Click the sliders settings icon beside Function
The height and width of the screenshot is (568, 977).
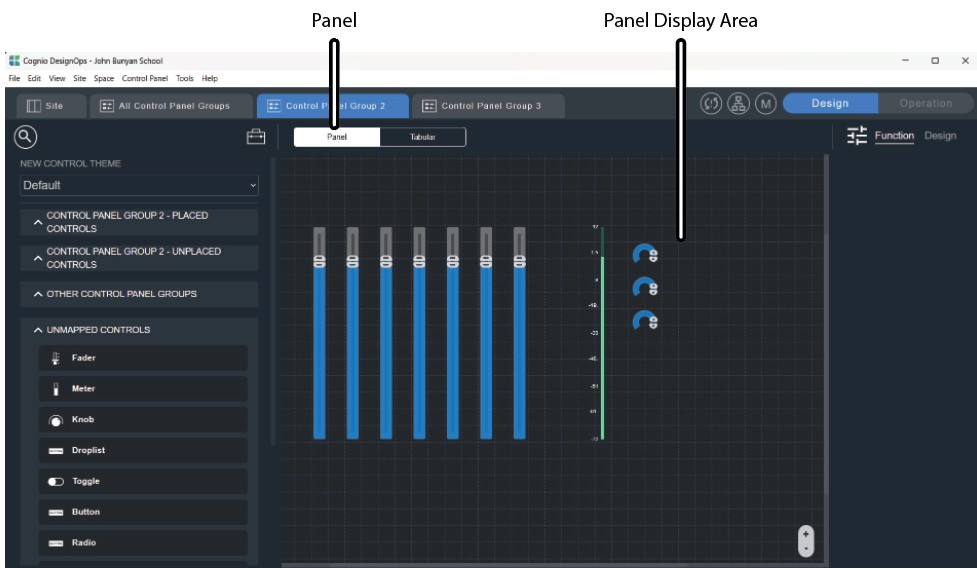(x=857, y=135)
